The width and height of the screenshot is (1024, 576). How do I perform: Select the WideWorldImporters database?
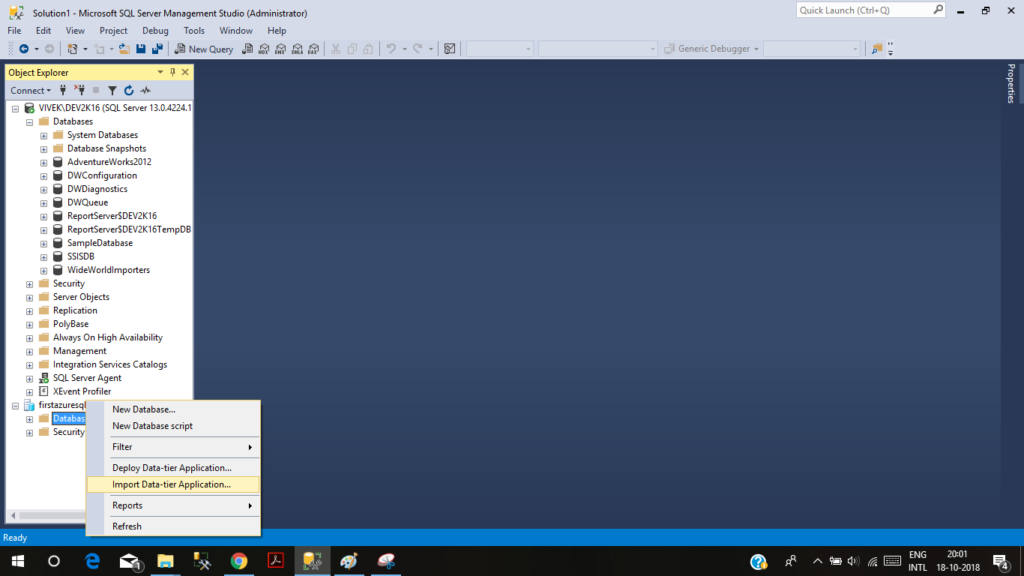point(108,270)
